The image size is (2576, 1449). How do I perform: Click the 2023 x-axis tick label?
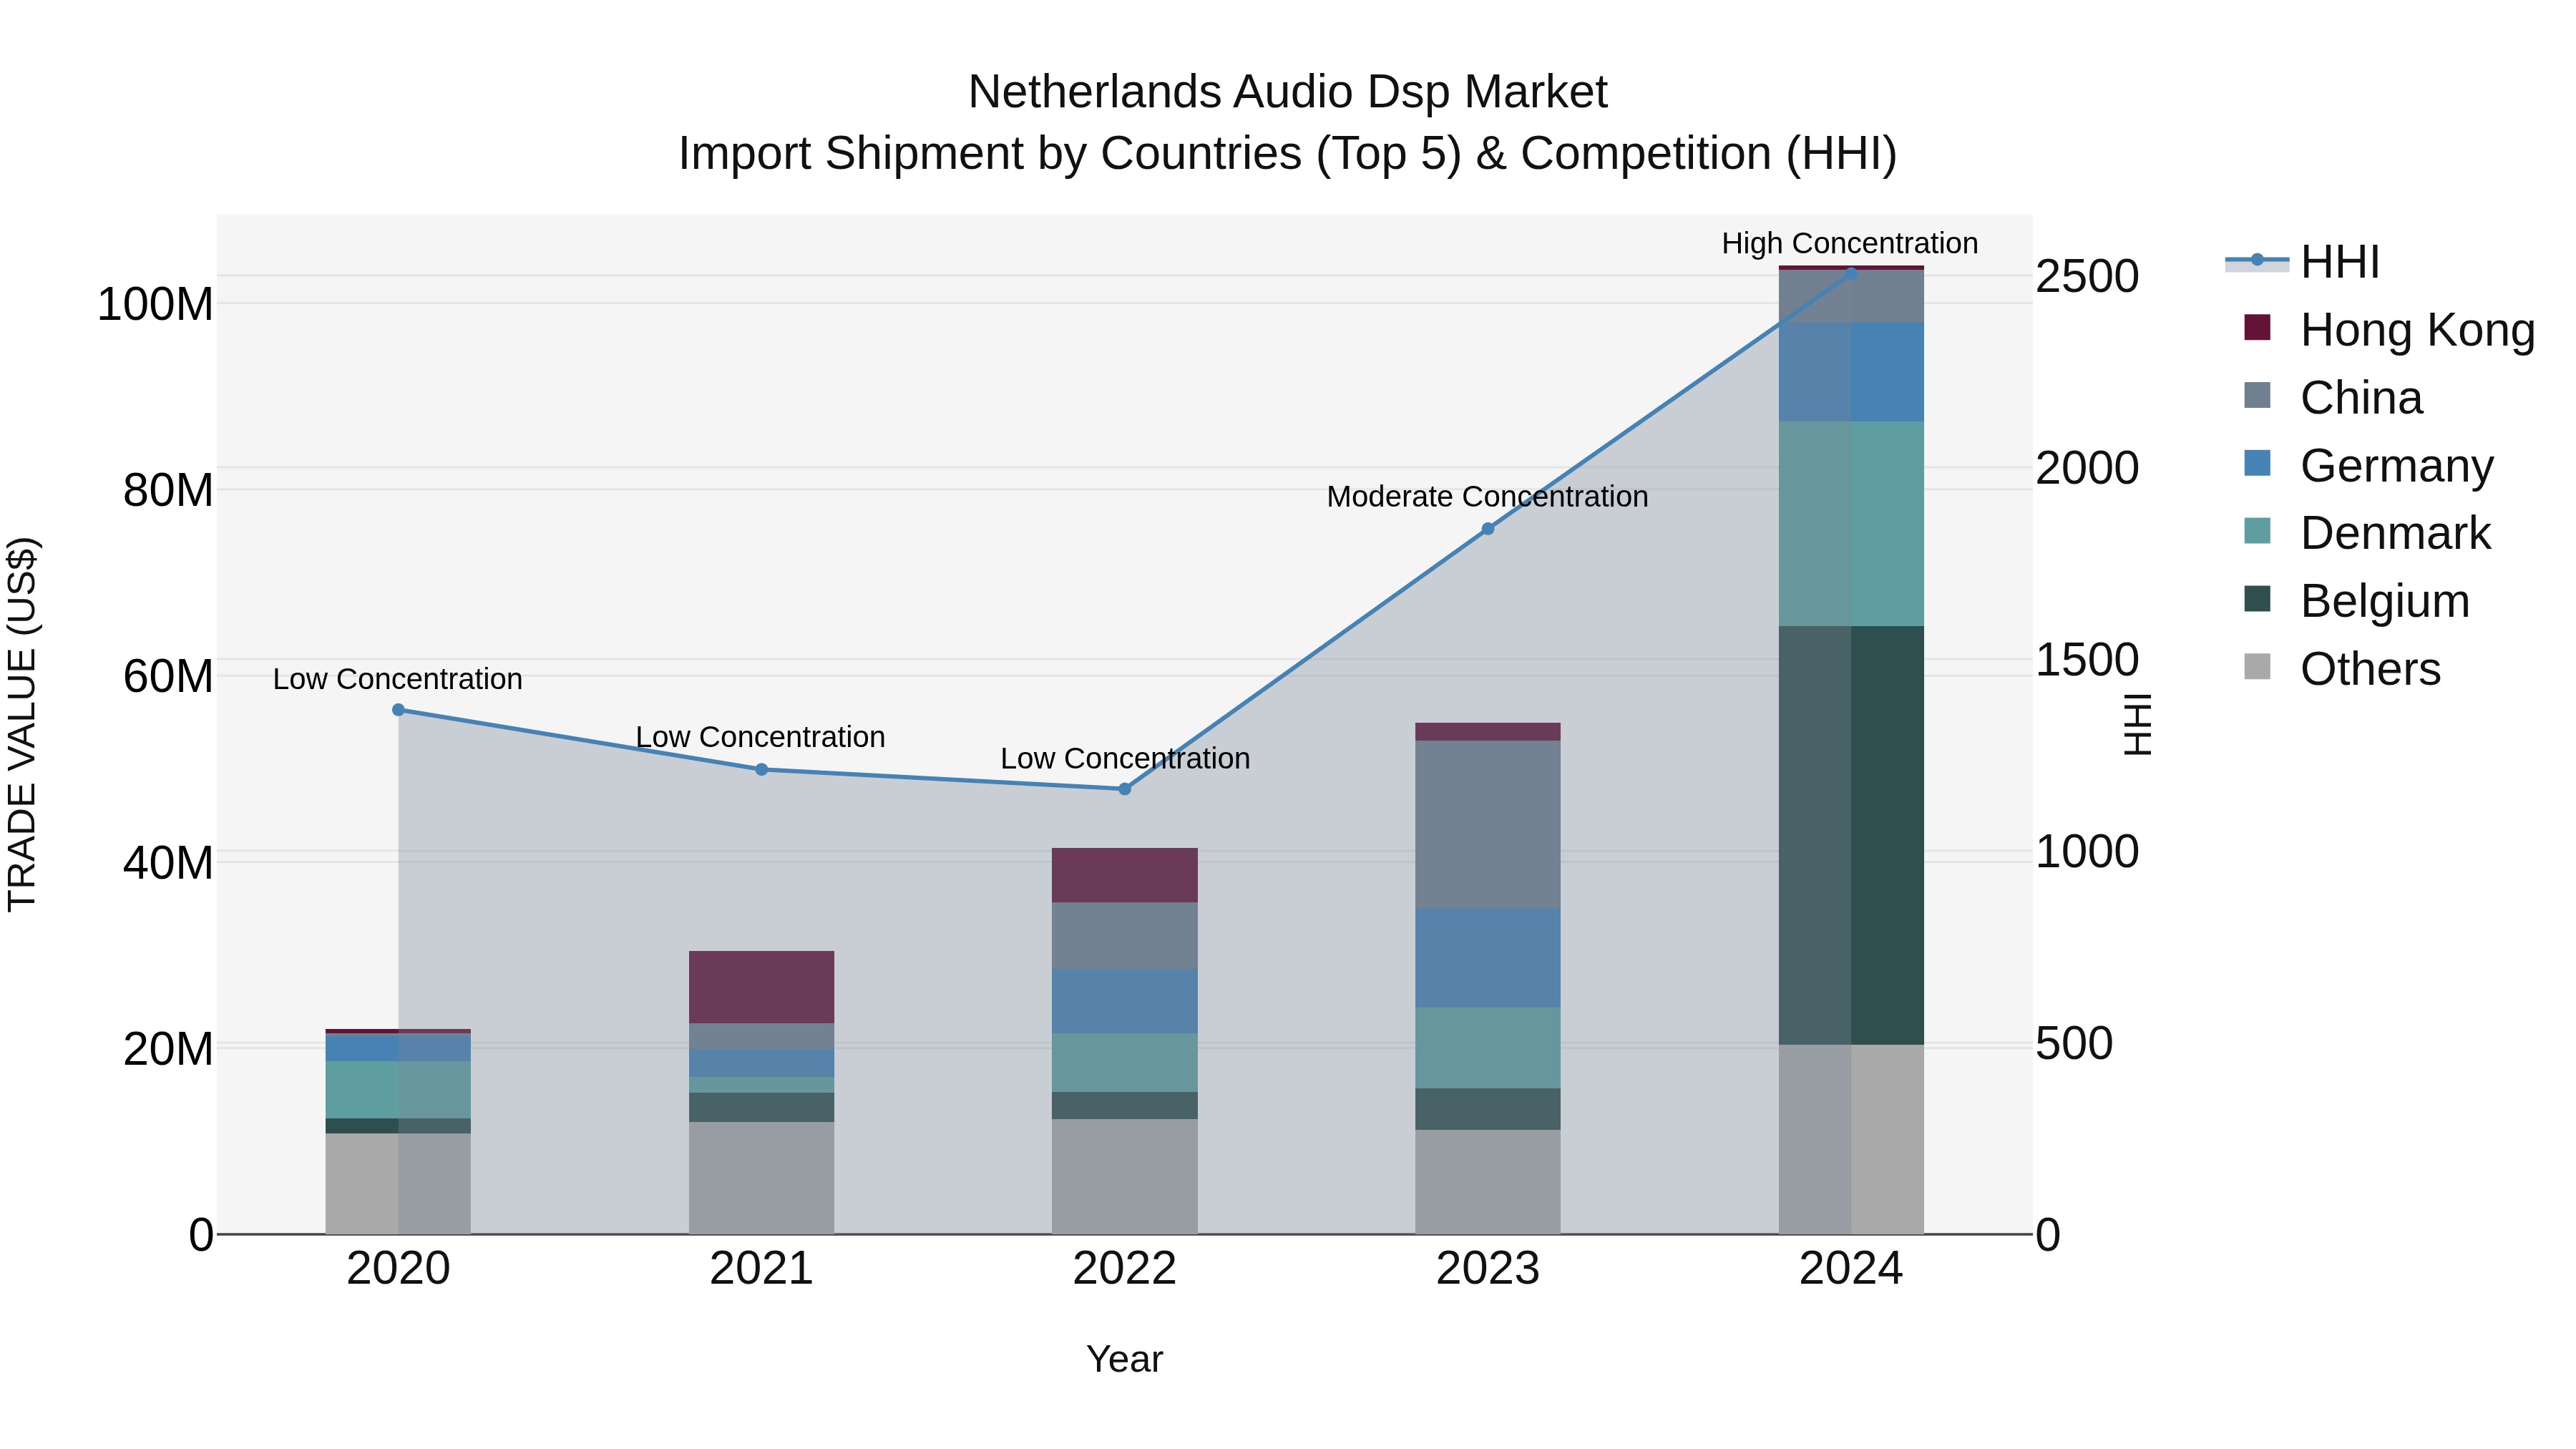pos(1488,1269)
